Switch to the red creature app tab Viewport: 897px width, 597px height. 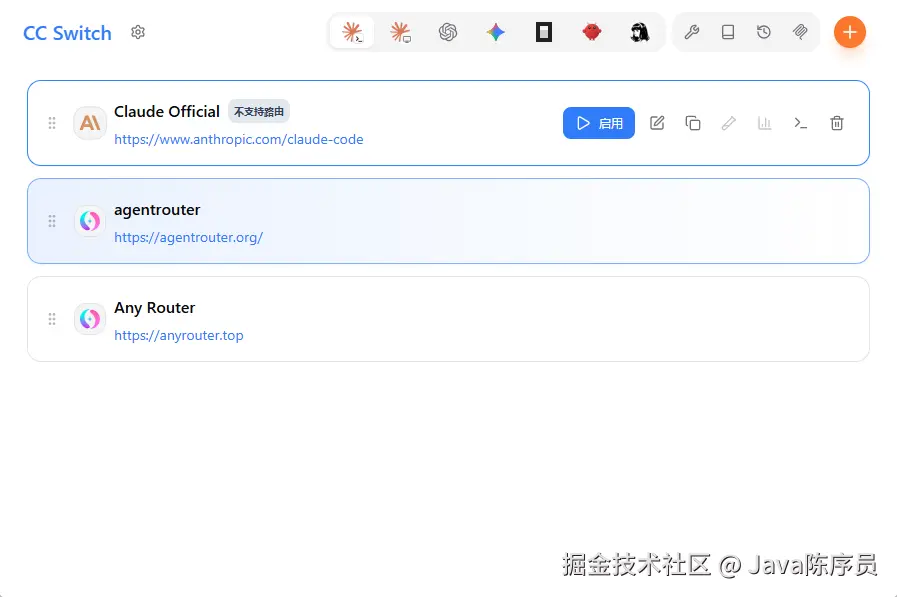point(592,32)
